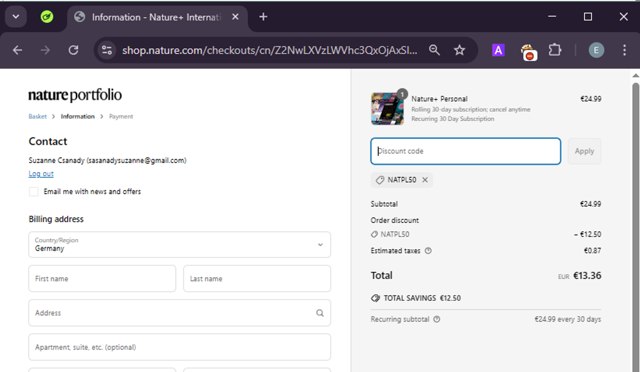Show Estimated taxes info tooltip
The height and width of the screenshot is (372, 640).
428,251
